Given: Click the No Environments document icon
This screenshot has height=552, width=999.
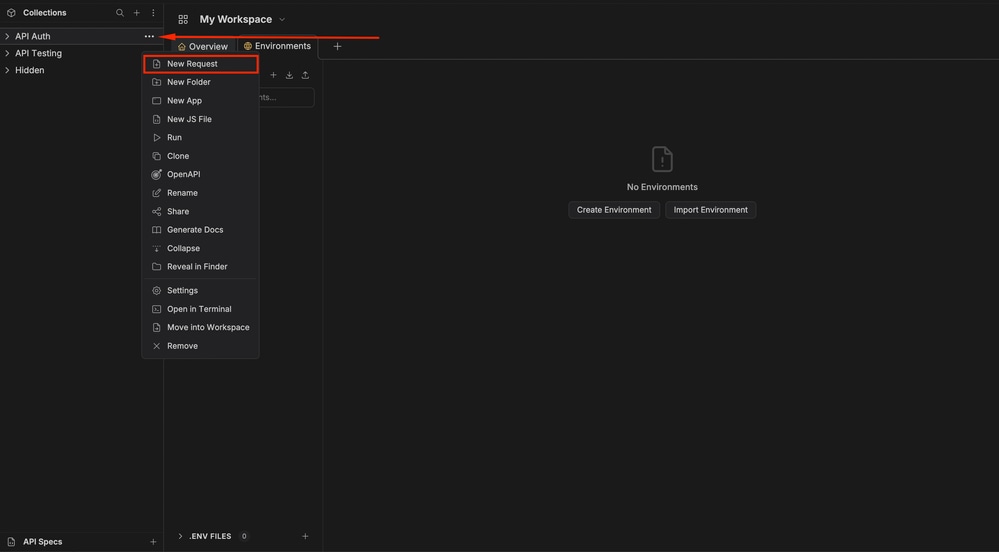Looking at the screenshot, I should (x=662, y=159).
